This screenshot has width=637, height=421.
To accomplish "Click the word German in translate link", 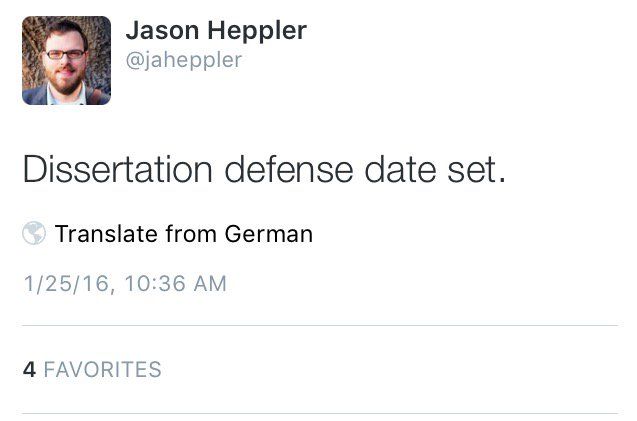I will (x=269, y=234).
